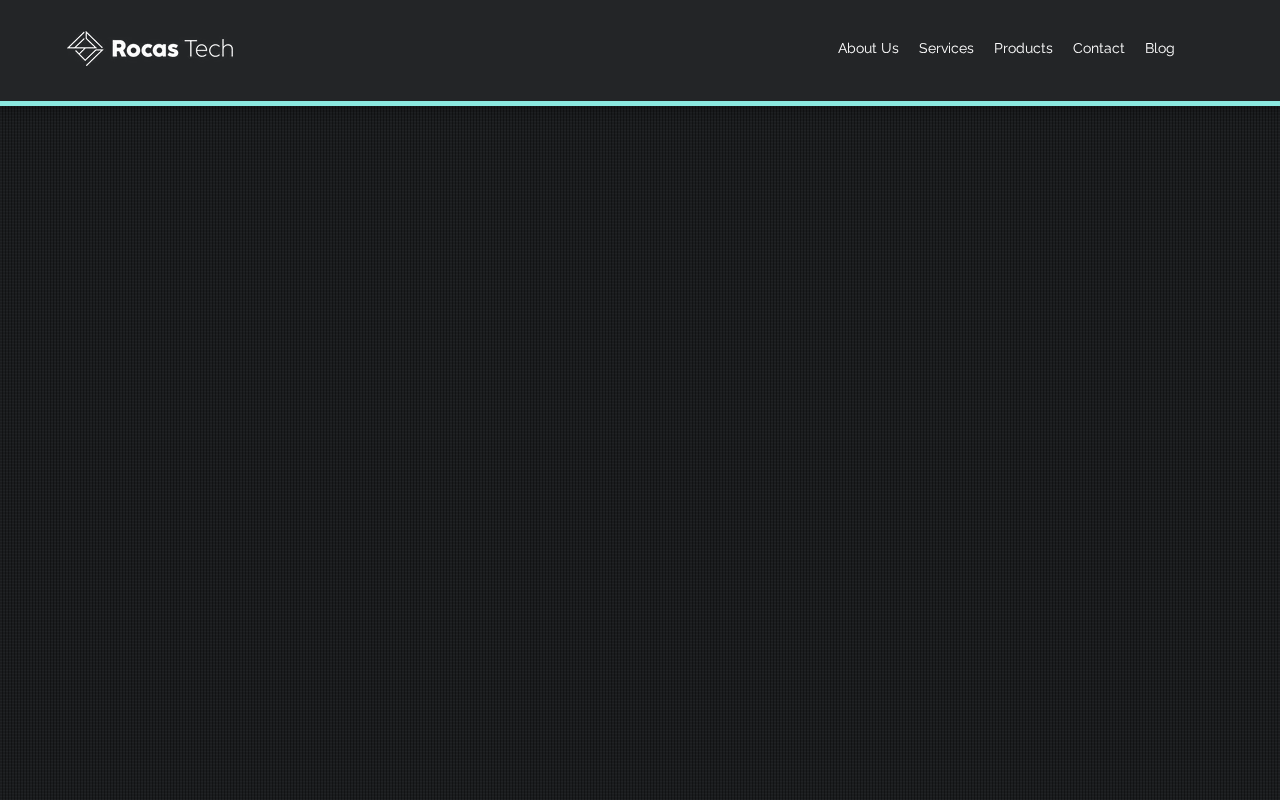Open the About Us page
Image resolution: width=1280 pixels, height=800 pixels.
click(868, 48)
